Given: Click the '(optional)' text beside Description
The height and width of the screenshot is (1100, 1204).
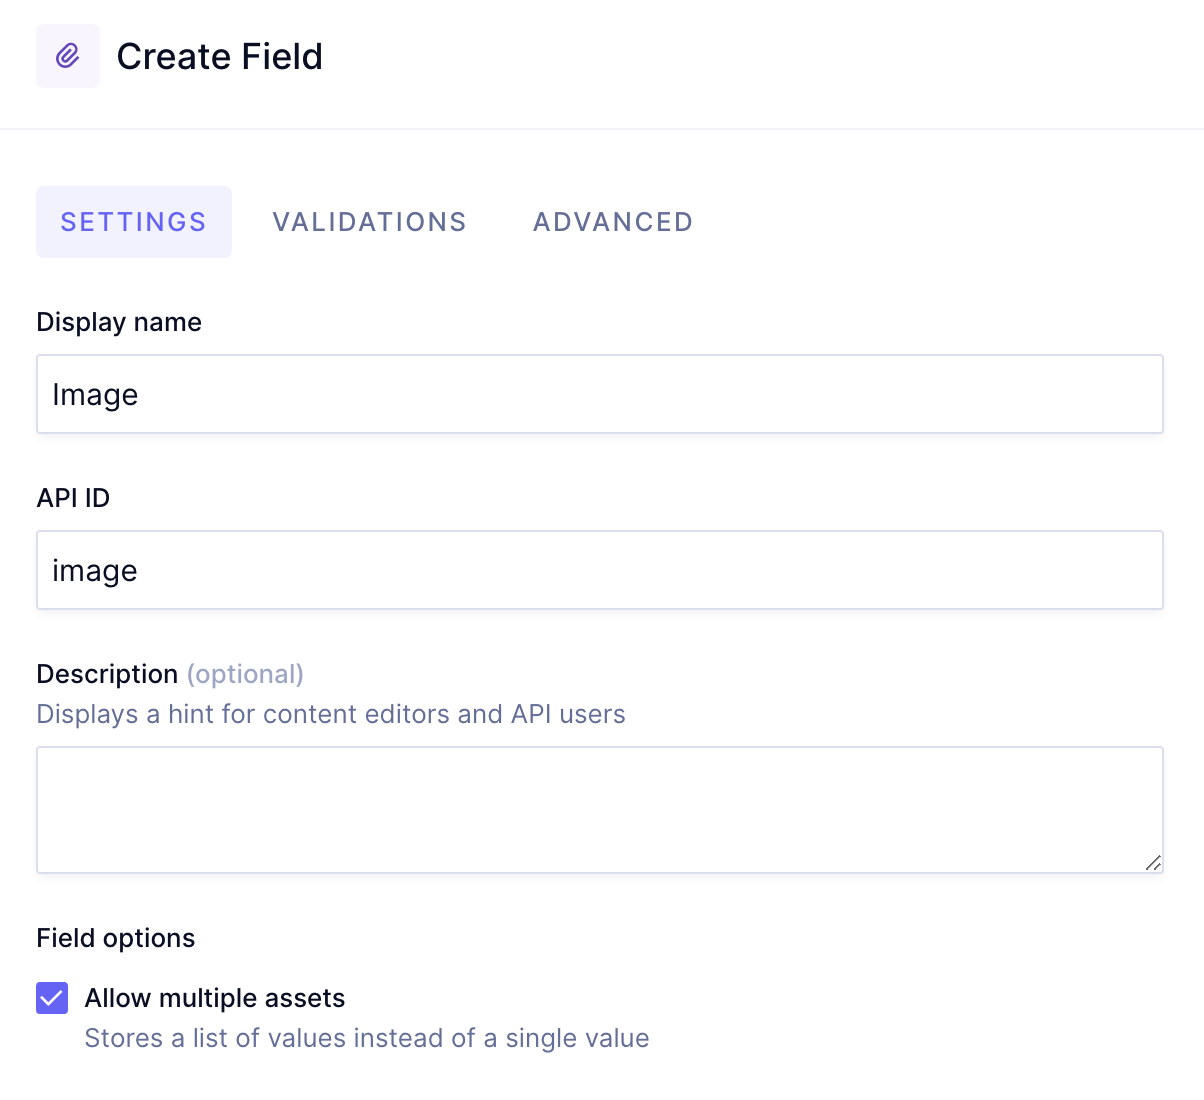Looking at the screenshot, I should [x=245, y=674].
